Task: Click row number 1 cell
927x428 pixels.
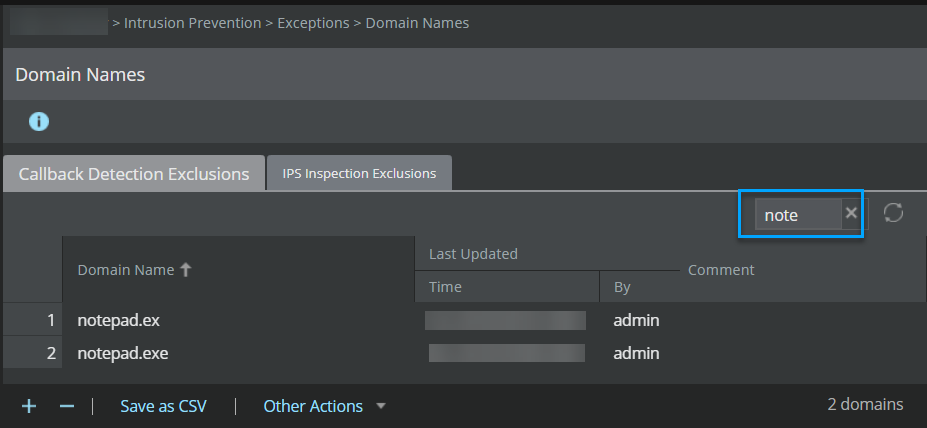Action: click(33, 320)
